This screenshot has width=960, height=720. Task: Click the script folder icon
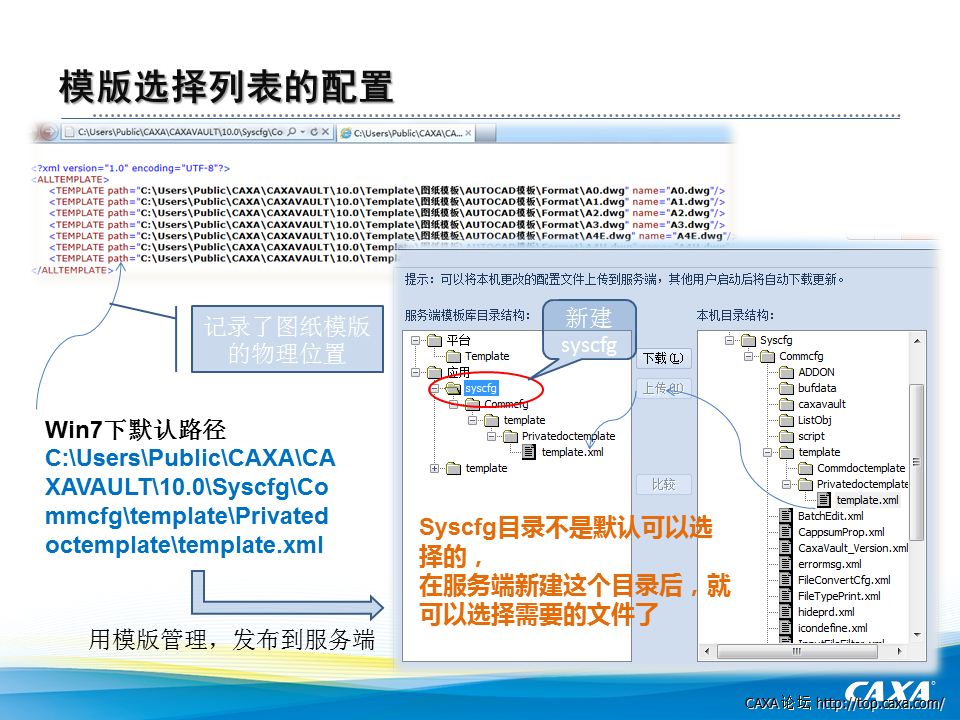point(786,436)
